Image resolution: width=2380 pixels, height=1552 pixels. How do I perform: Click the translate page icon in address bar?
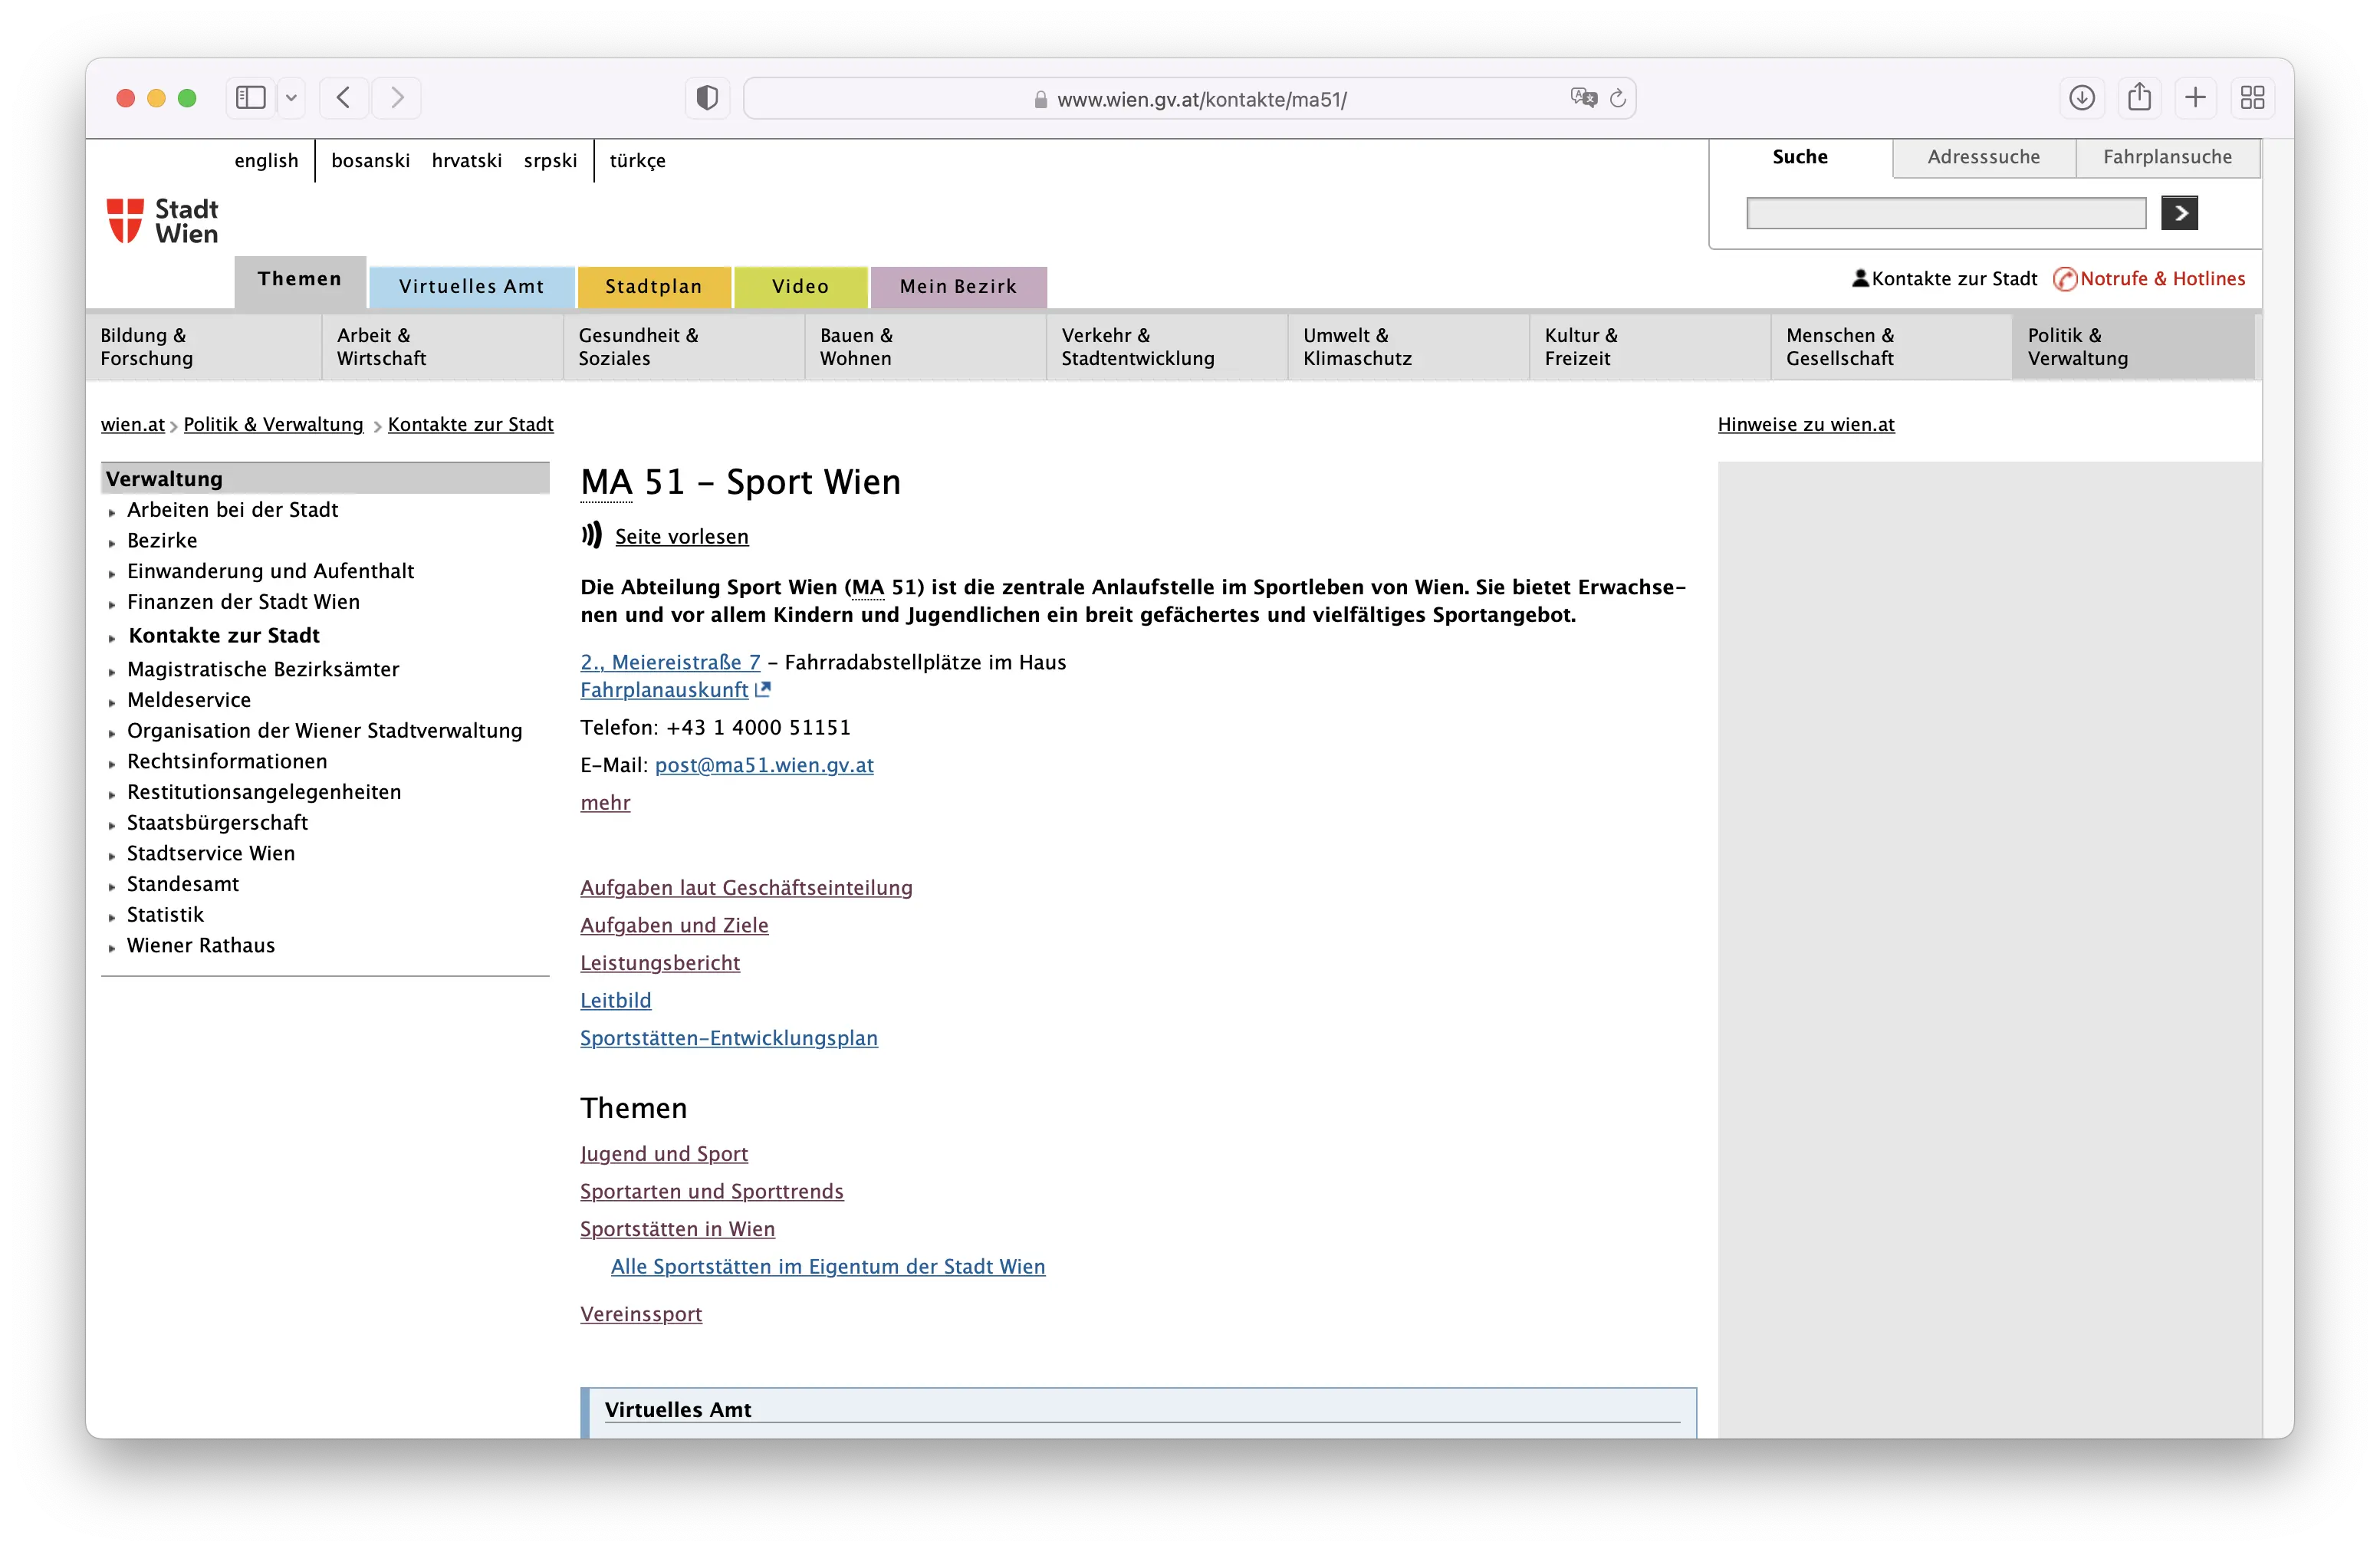point(1583,98)
